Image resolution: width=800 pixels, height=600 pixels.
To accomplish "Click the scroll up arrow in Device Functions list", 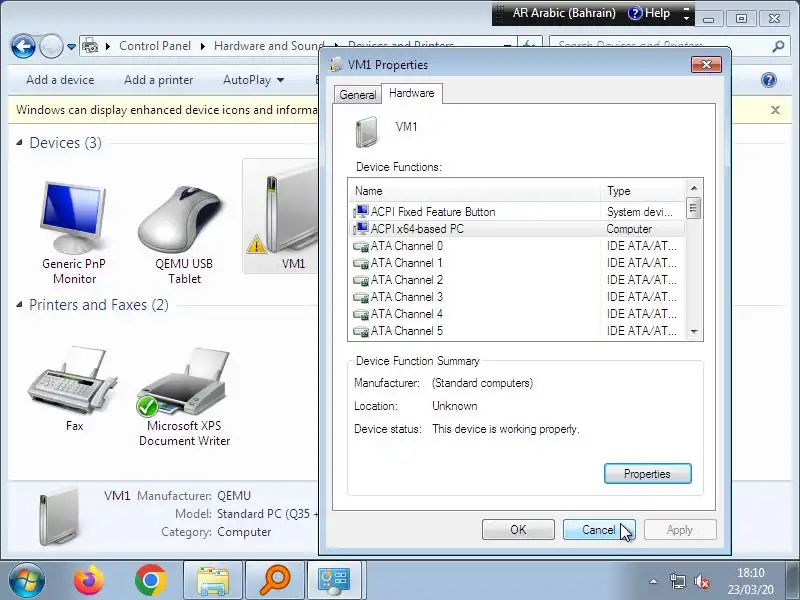I will 694,188.
